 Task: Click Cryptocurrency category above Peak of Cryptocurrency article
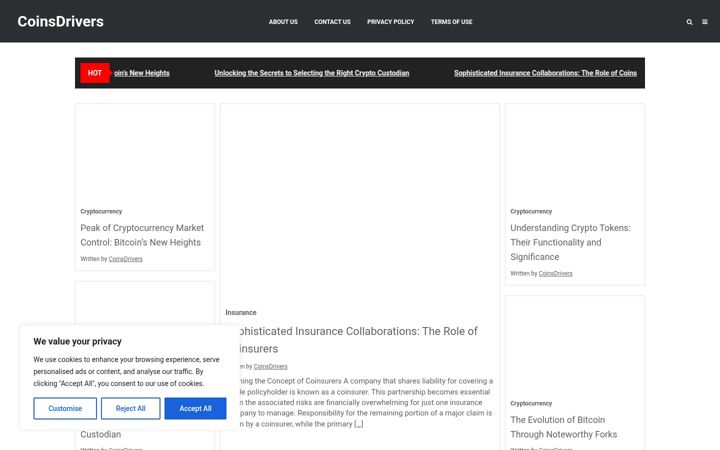pyautogui.click(x=101, y=212)
